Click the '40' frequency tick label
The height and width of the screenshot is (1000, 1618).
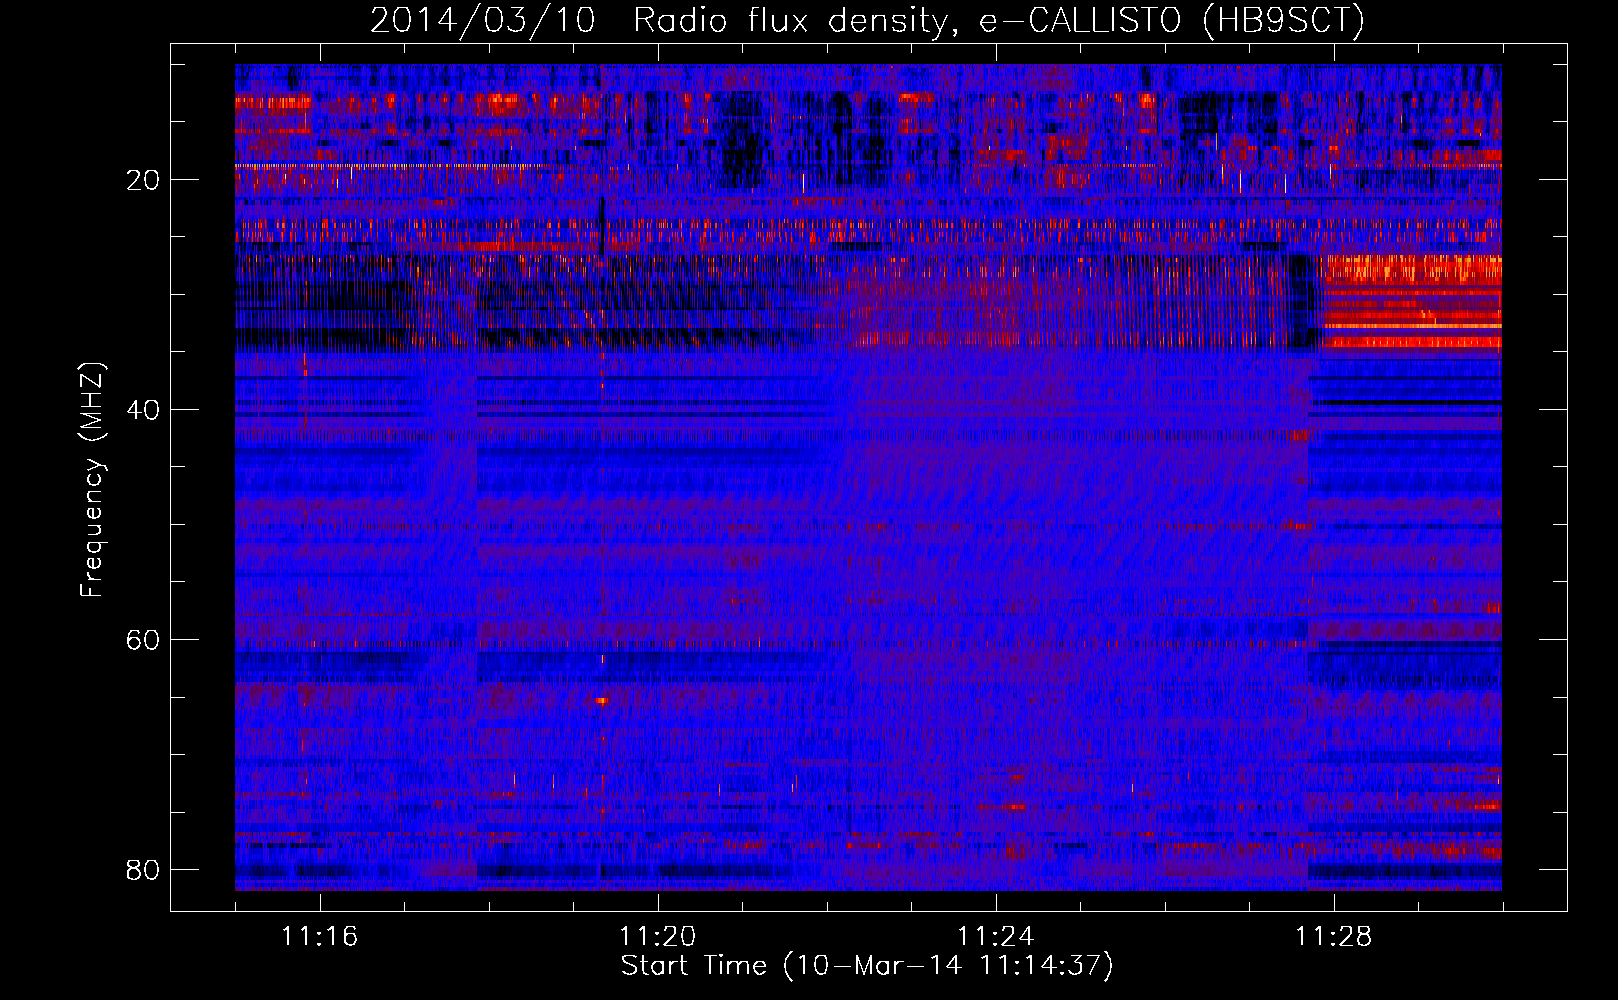pos(143,410)
